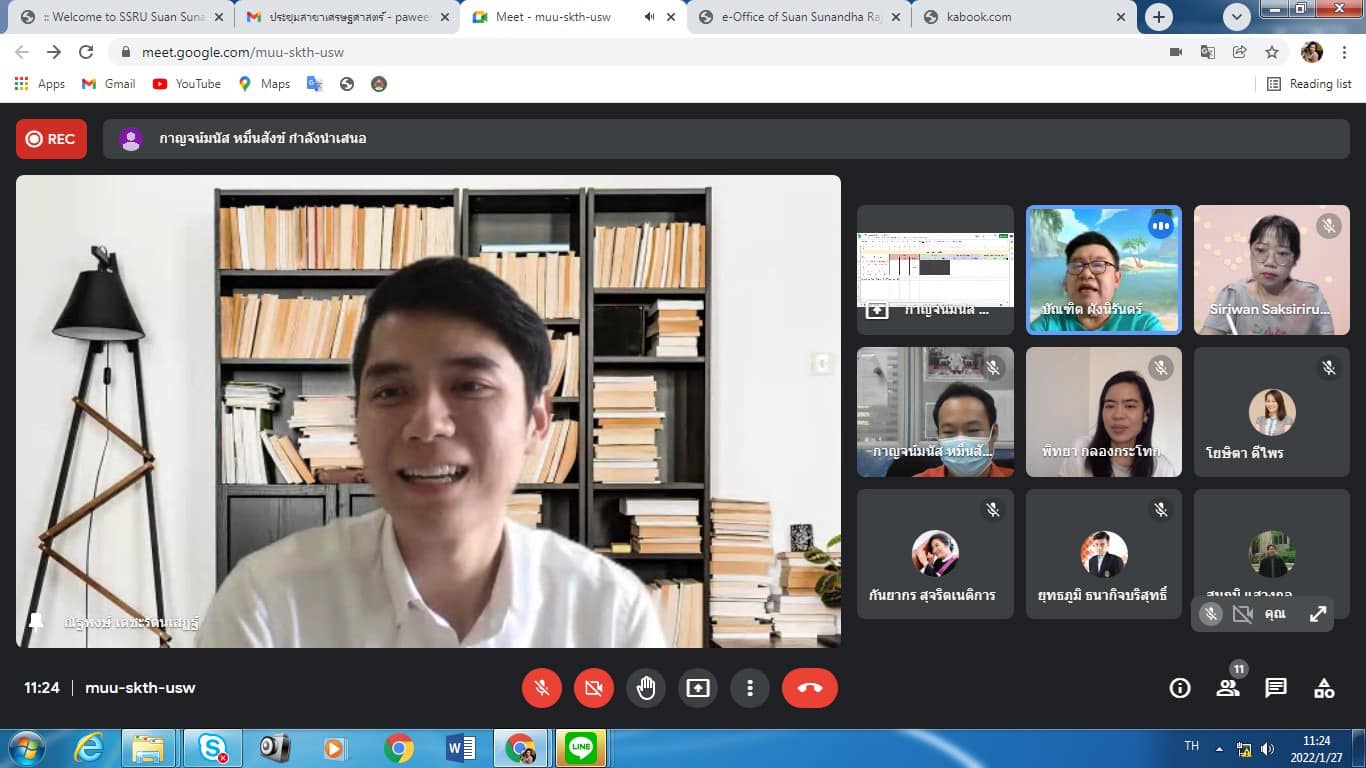Open the Activities panel
This screenshot has height=768, width=1366.
1324,688
